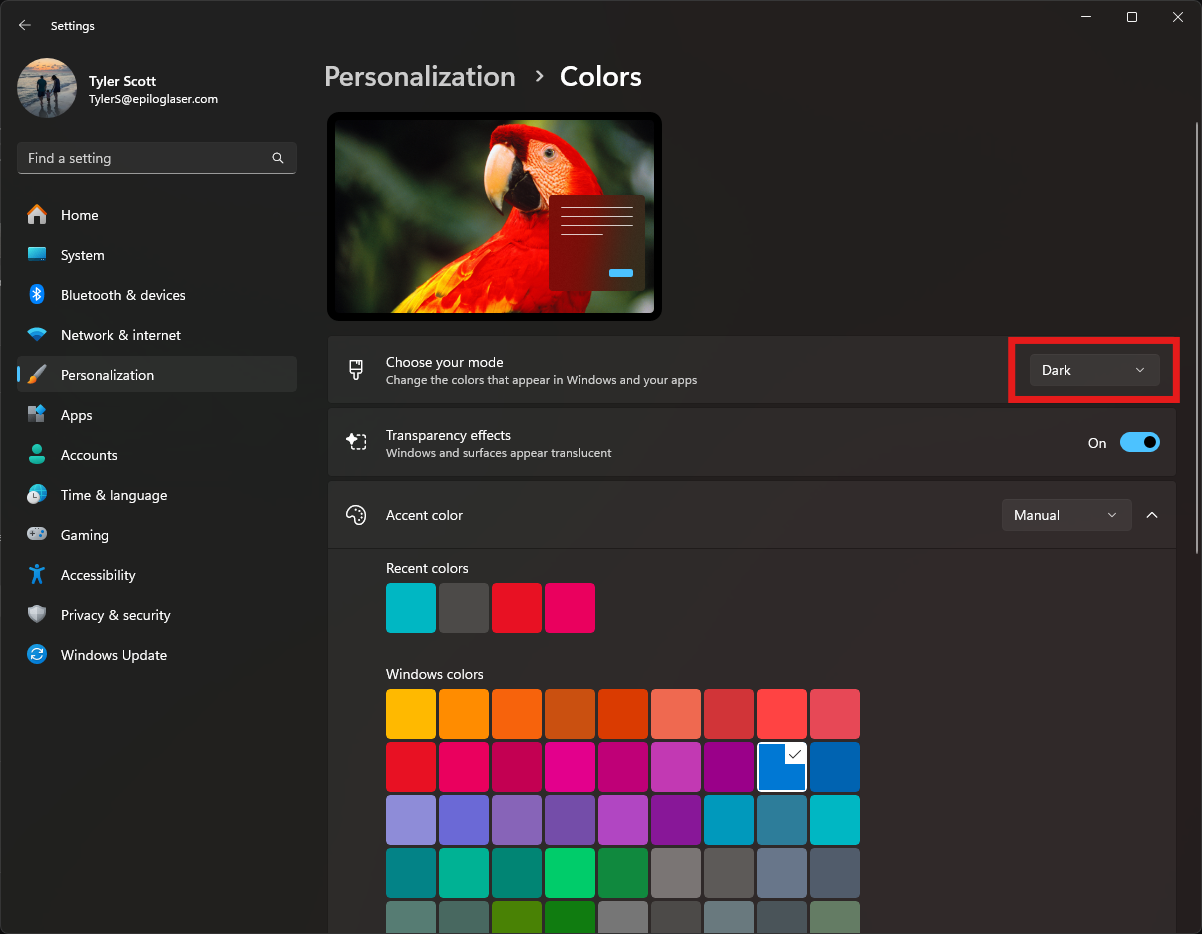Click the Personalization breadcrumb link

point(420,77)
